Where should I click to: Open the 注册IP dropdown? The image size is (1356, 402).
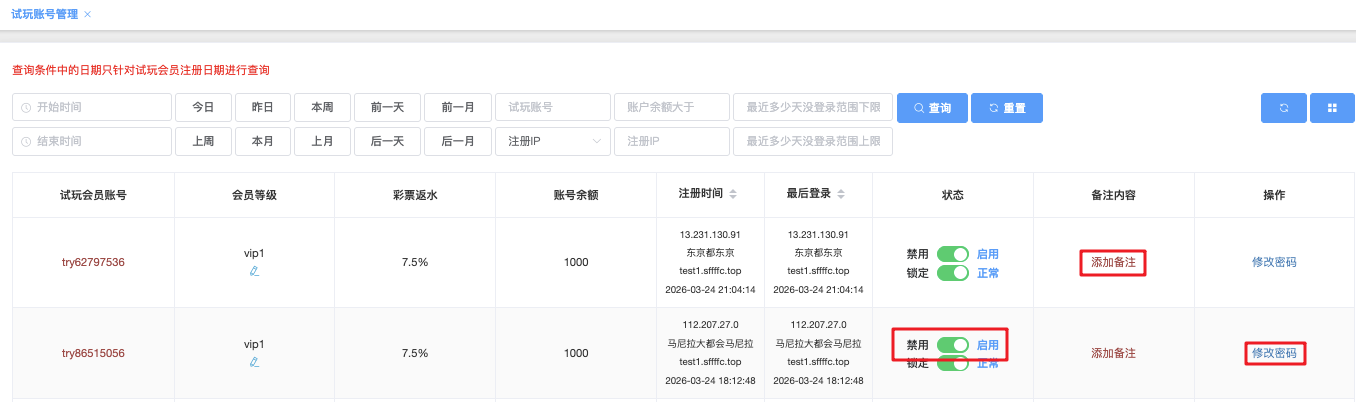[552, 142]
